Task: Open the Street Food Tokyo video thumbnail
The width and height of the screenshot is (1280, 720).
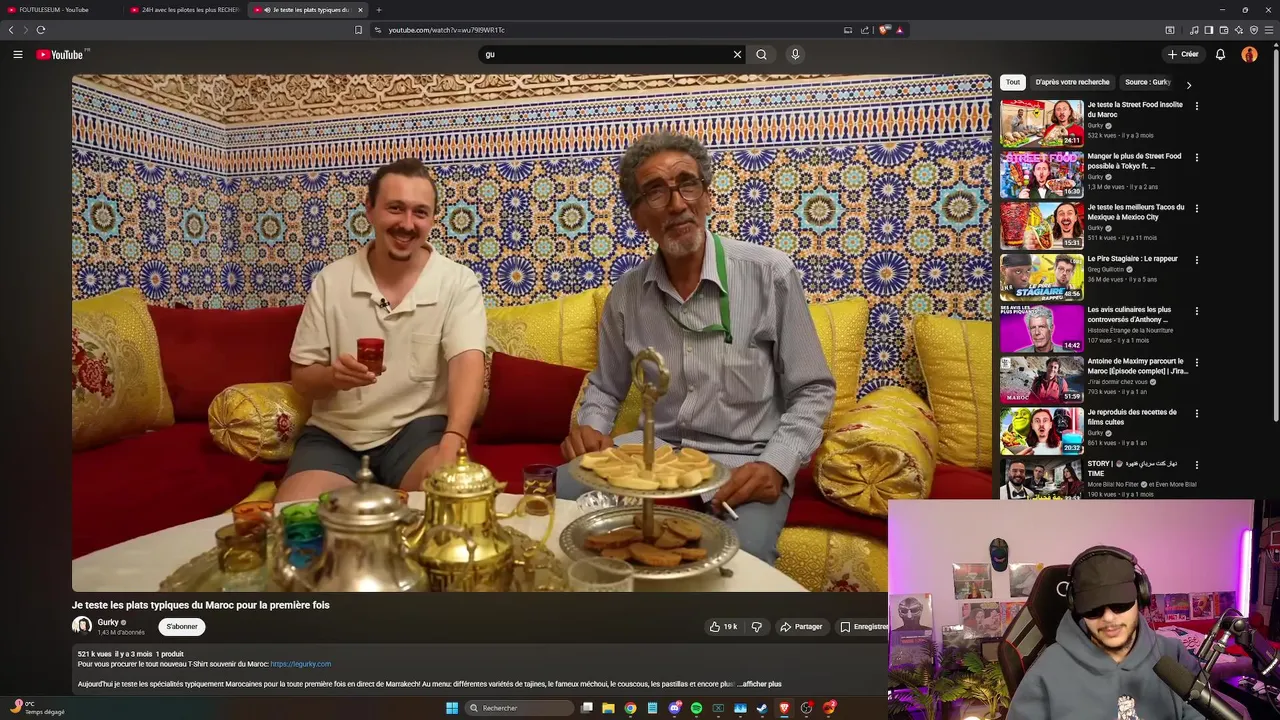Action: (1042, 175)
